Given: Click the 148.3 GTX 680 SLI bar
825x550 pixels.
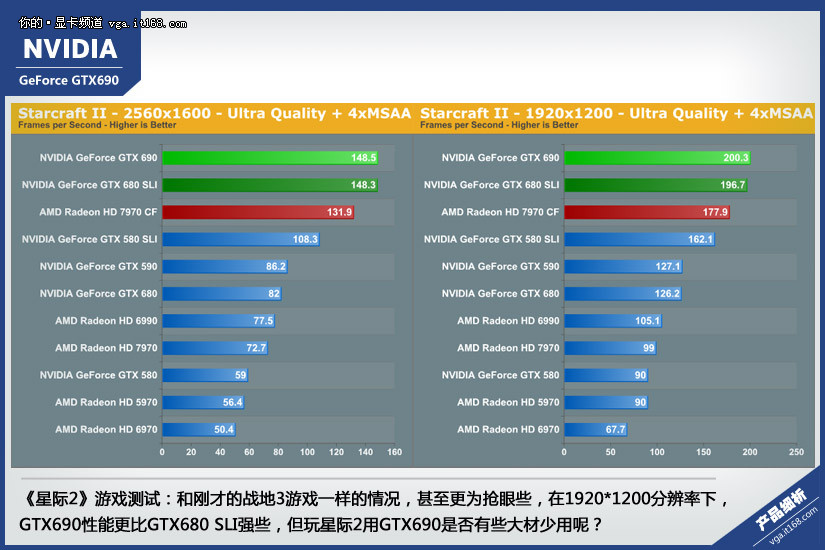Looking at the screenshot, I should point(270,185).
